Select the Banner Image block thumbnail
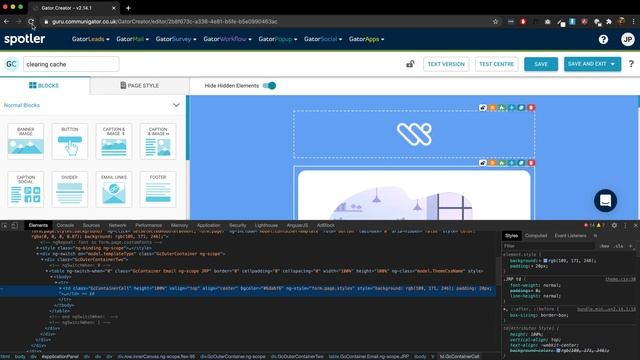Image resolution: width=640 pixels, height=360 pixels. 26,141
